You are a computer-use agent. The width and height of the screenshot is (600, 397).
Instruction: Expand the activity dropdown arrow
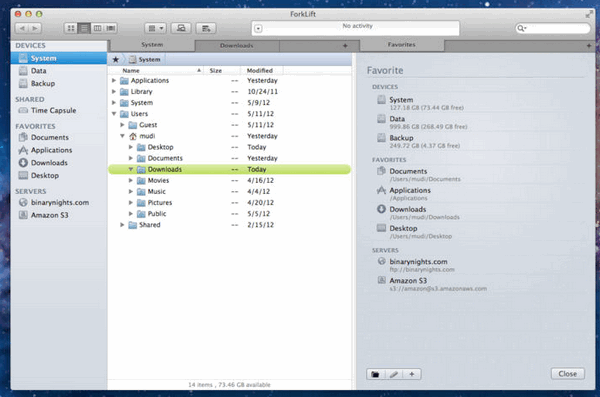258,29
